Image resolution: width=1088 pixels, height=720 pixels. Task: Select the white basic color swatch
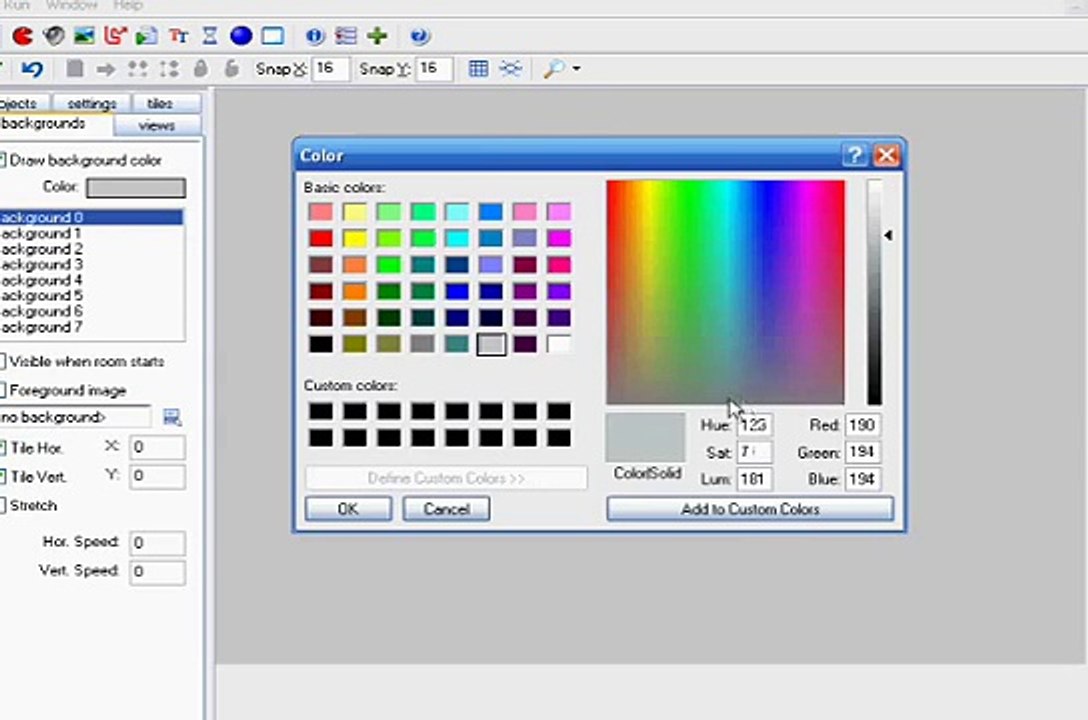559,344
